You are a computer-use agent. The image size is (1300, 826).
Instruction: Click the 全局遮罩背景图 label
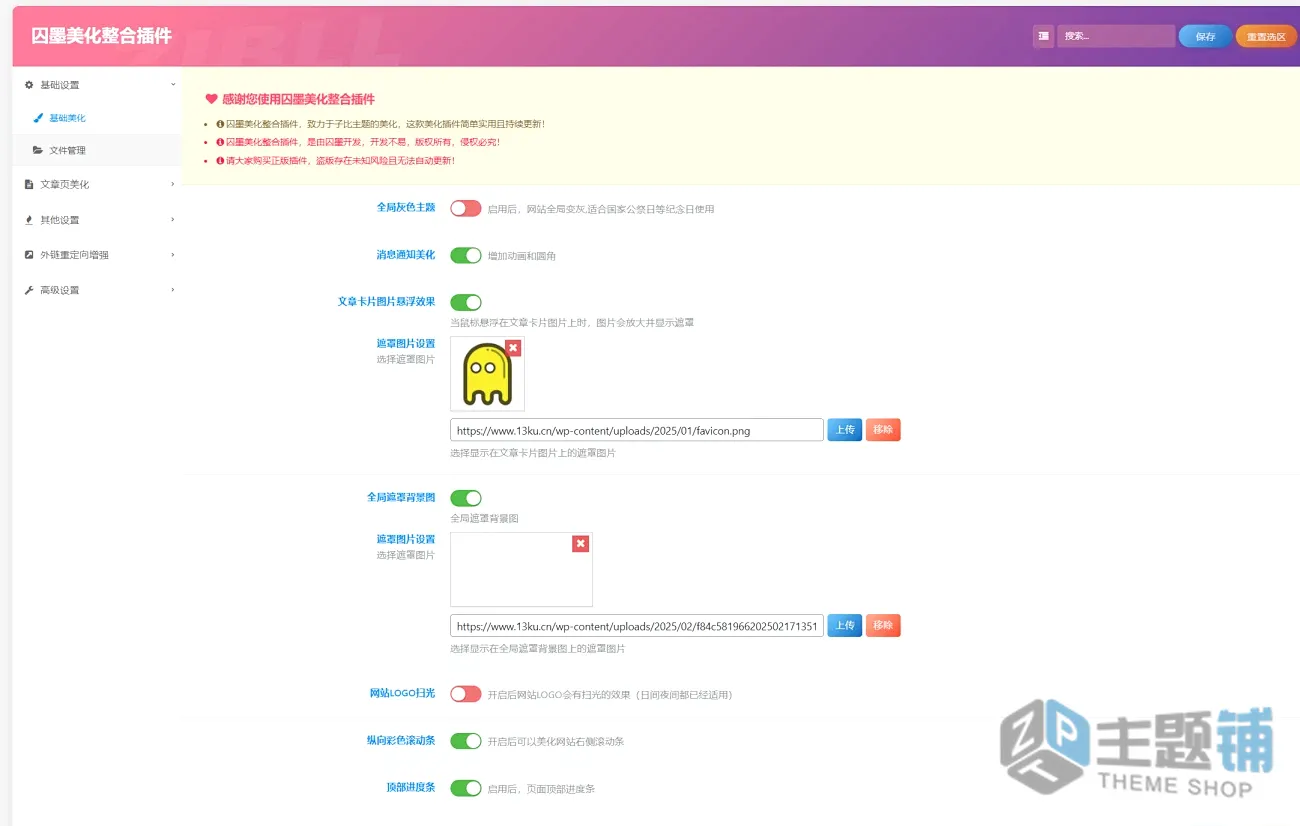pos(401,497)
